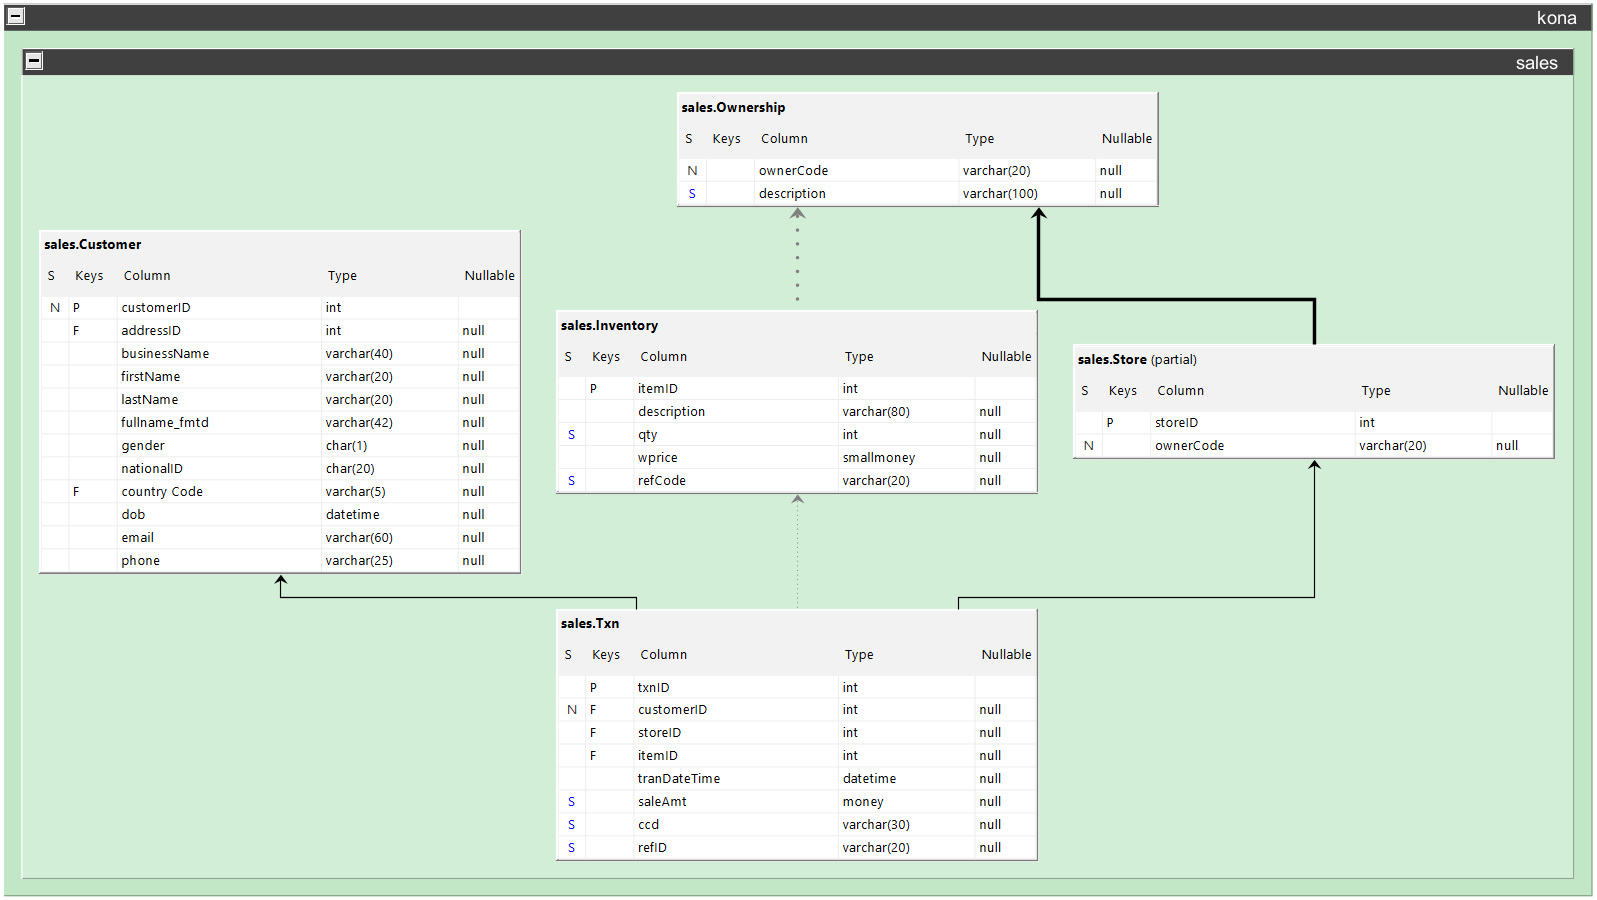1597x900 pixels.
Task: Select the sales.Txn table title
Action: point(590,623)
